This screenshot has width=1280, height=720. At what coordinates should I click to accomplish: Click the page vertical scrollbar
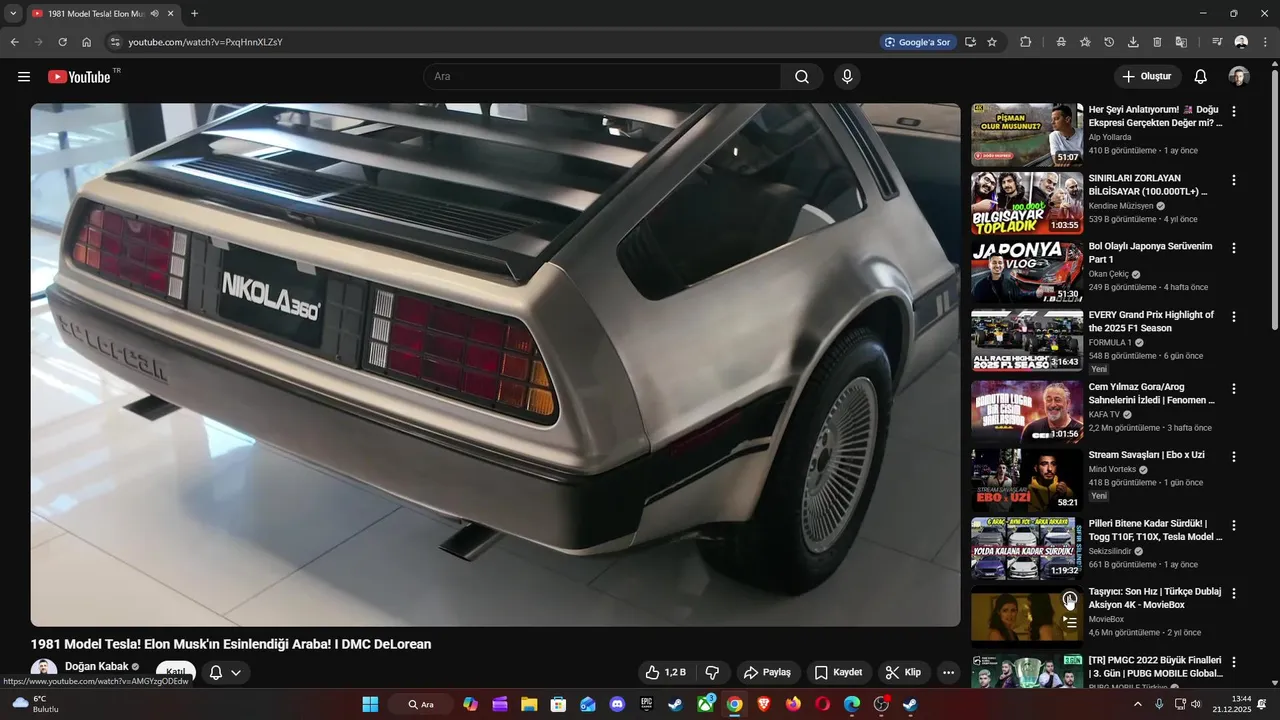point(1275,200)
